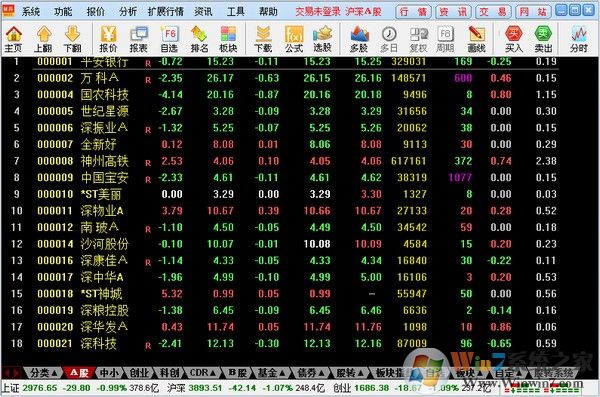The image size is (600, 397).
Task: Open the 帮助 menu
Action: click(268, 11)
